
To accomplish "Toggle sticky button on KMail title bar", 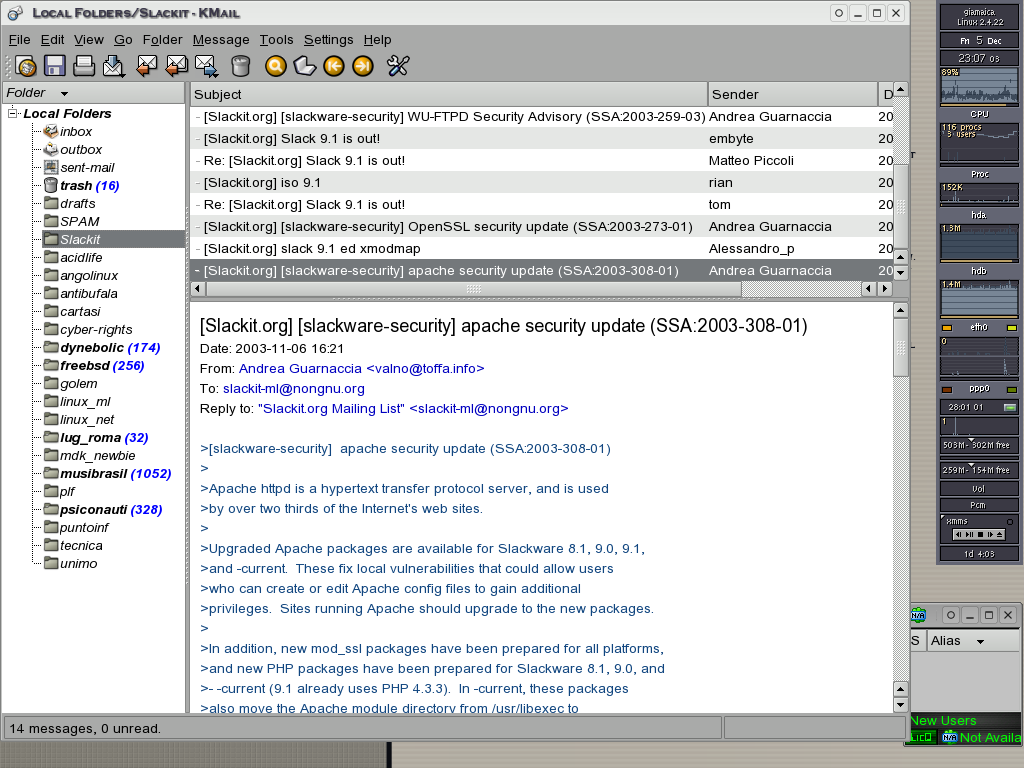I will pos(839,13).
